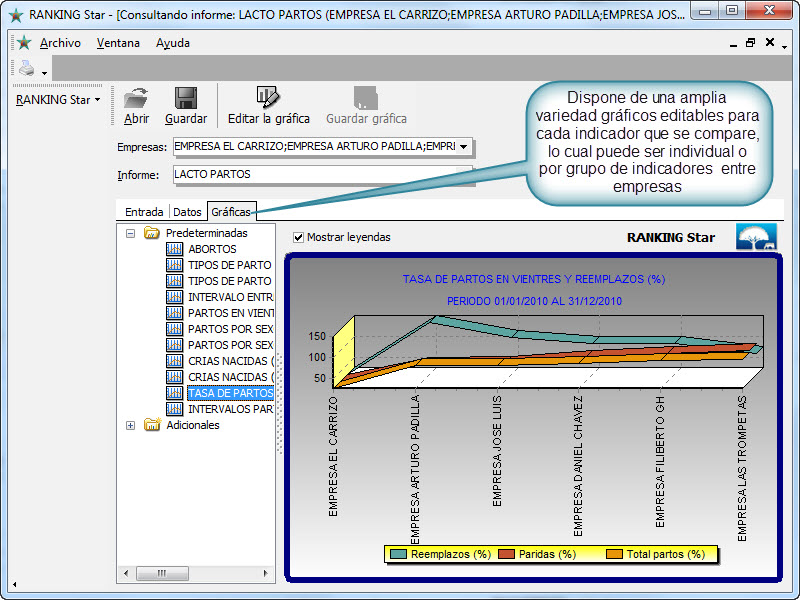Click the Predeterminadas folder label
Image resolution: width=800 pixels, height=600 pixels.
(207, 233)
